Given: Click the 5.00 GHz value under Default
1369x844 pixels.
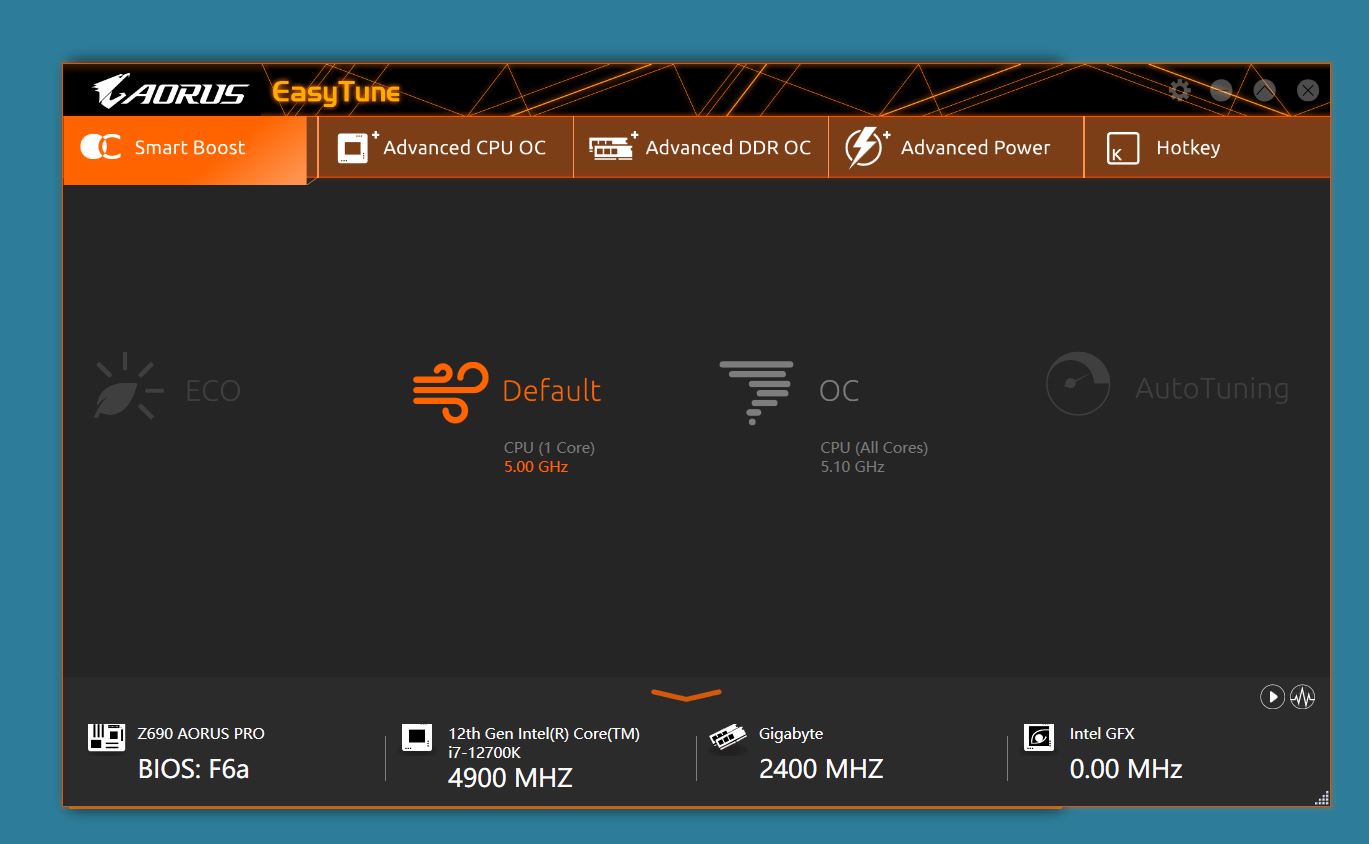Looking at the screenshot, I should pos(536,467).
